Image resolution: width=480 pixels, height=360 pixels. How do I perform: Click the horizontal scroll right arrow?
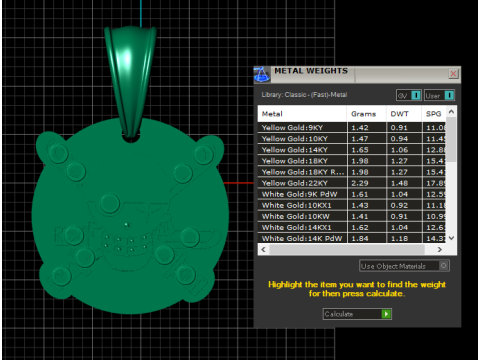[440, 249]
